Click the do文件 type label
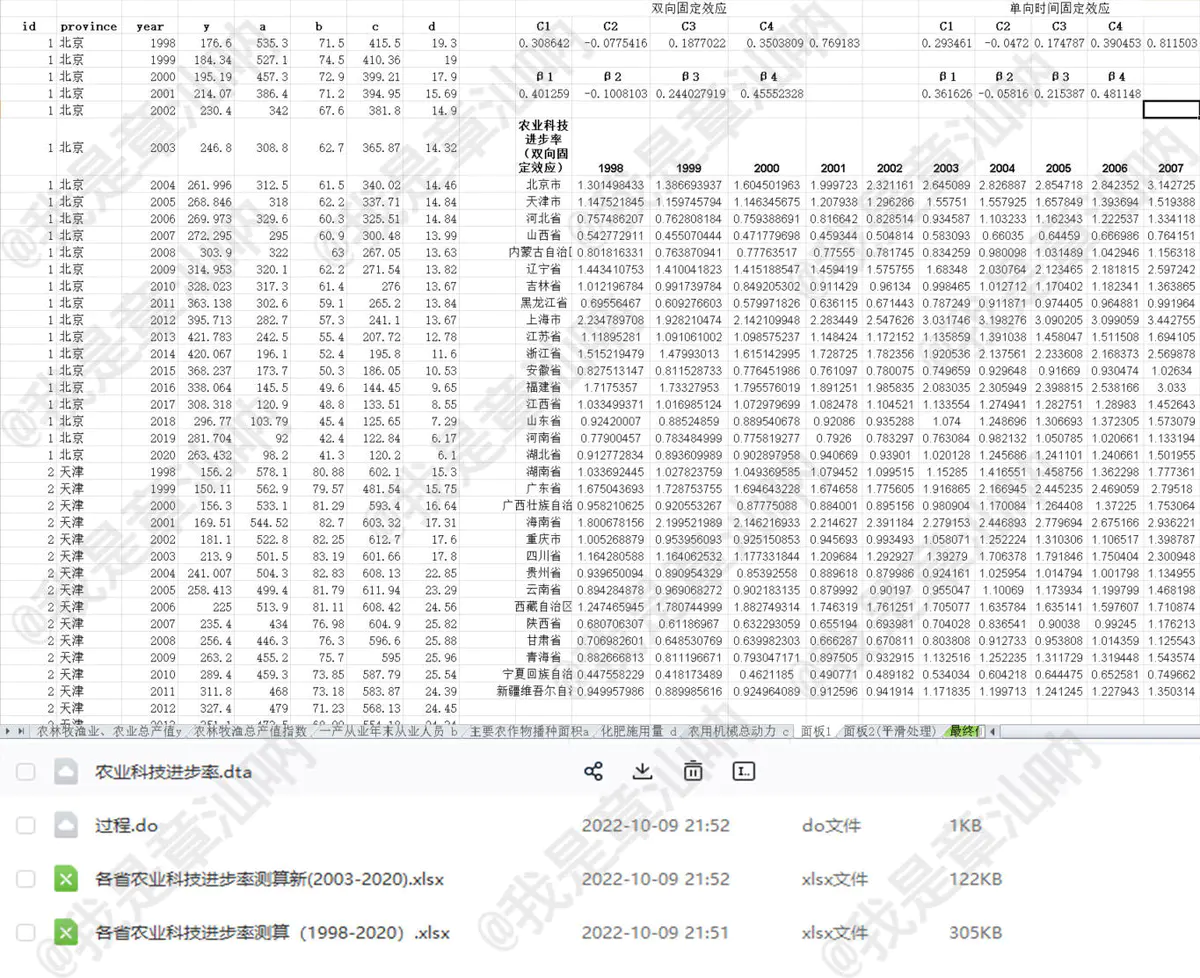This screenshot has width=1200, height=978. [x=831, y=826]
